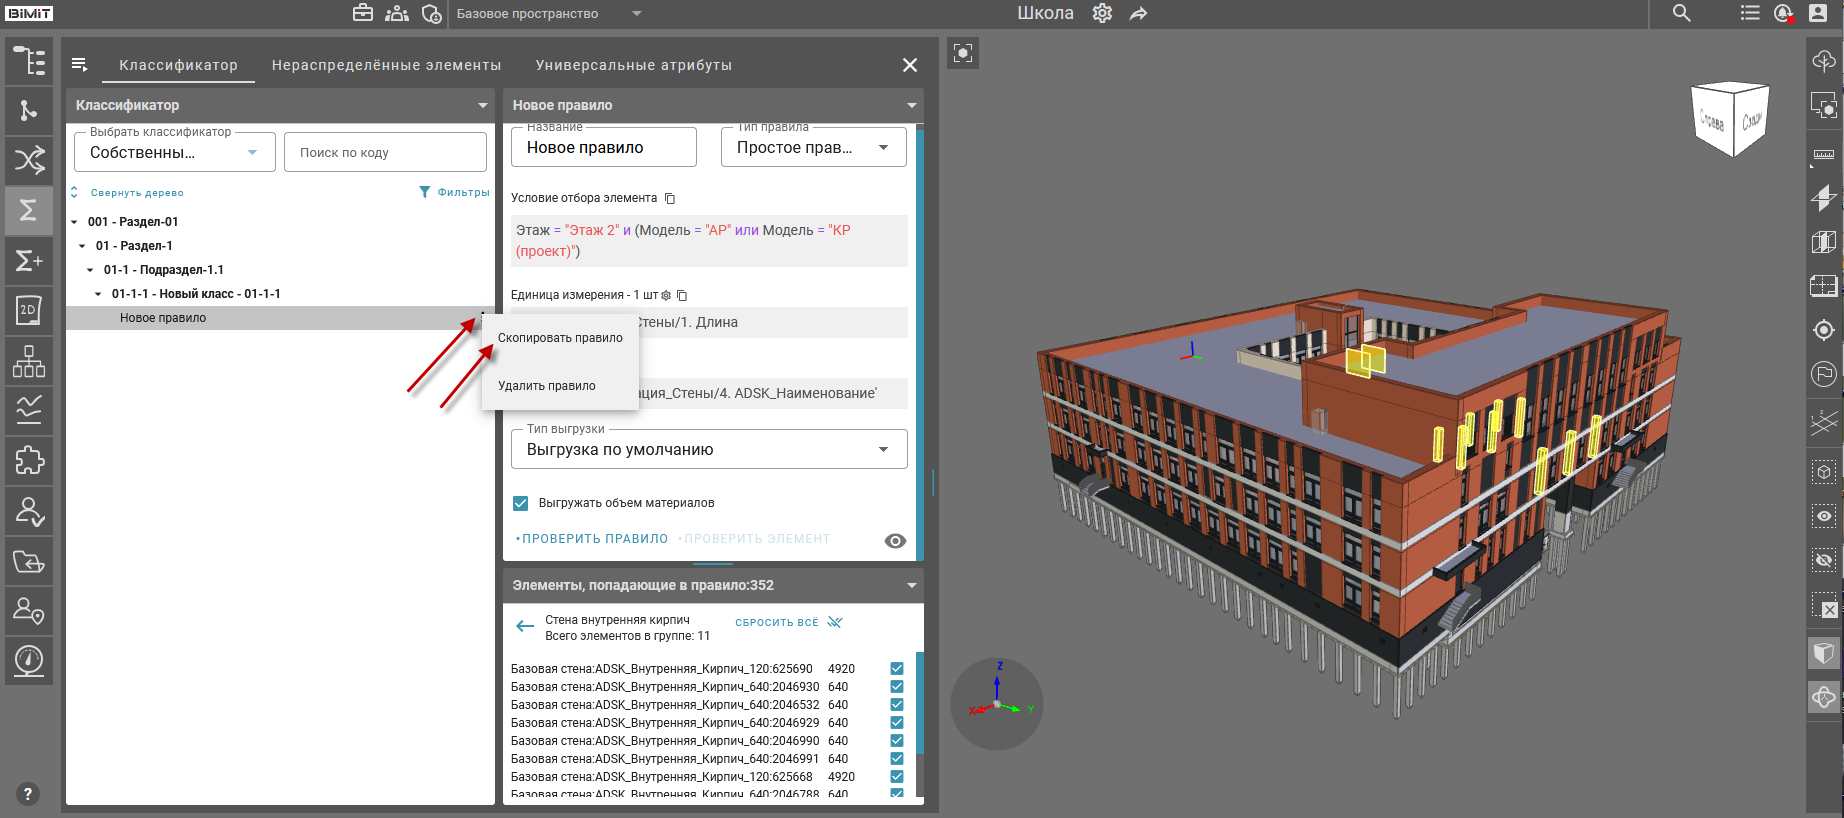Screen dimensions: 1844x818
Task: Select Скопировать правило from context menu
Action: pyautogui.click(x=560, y=338)
